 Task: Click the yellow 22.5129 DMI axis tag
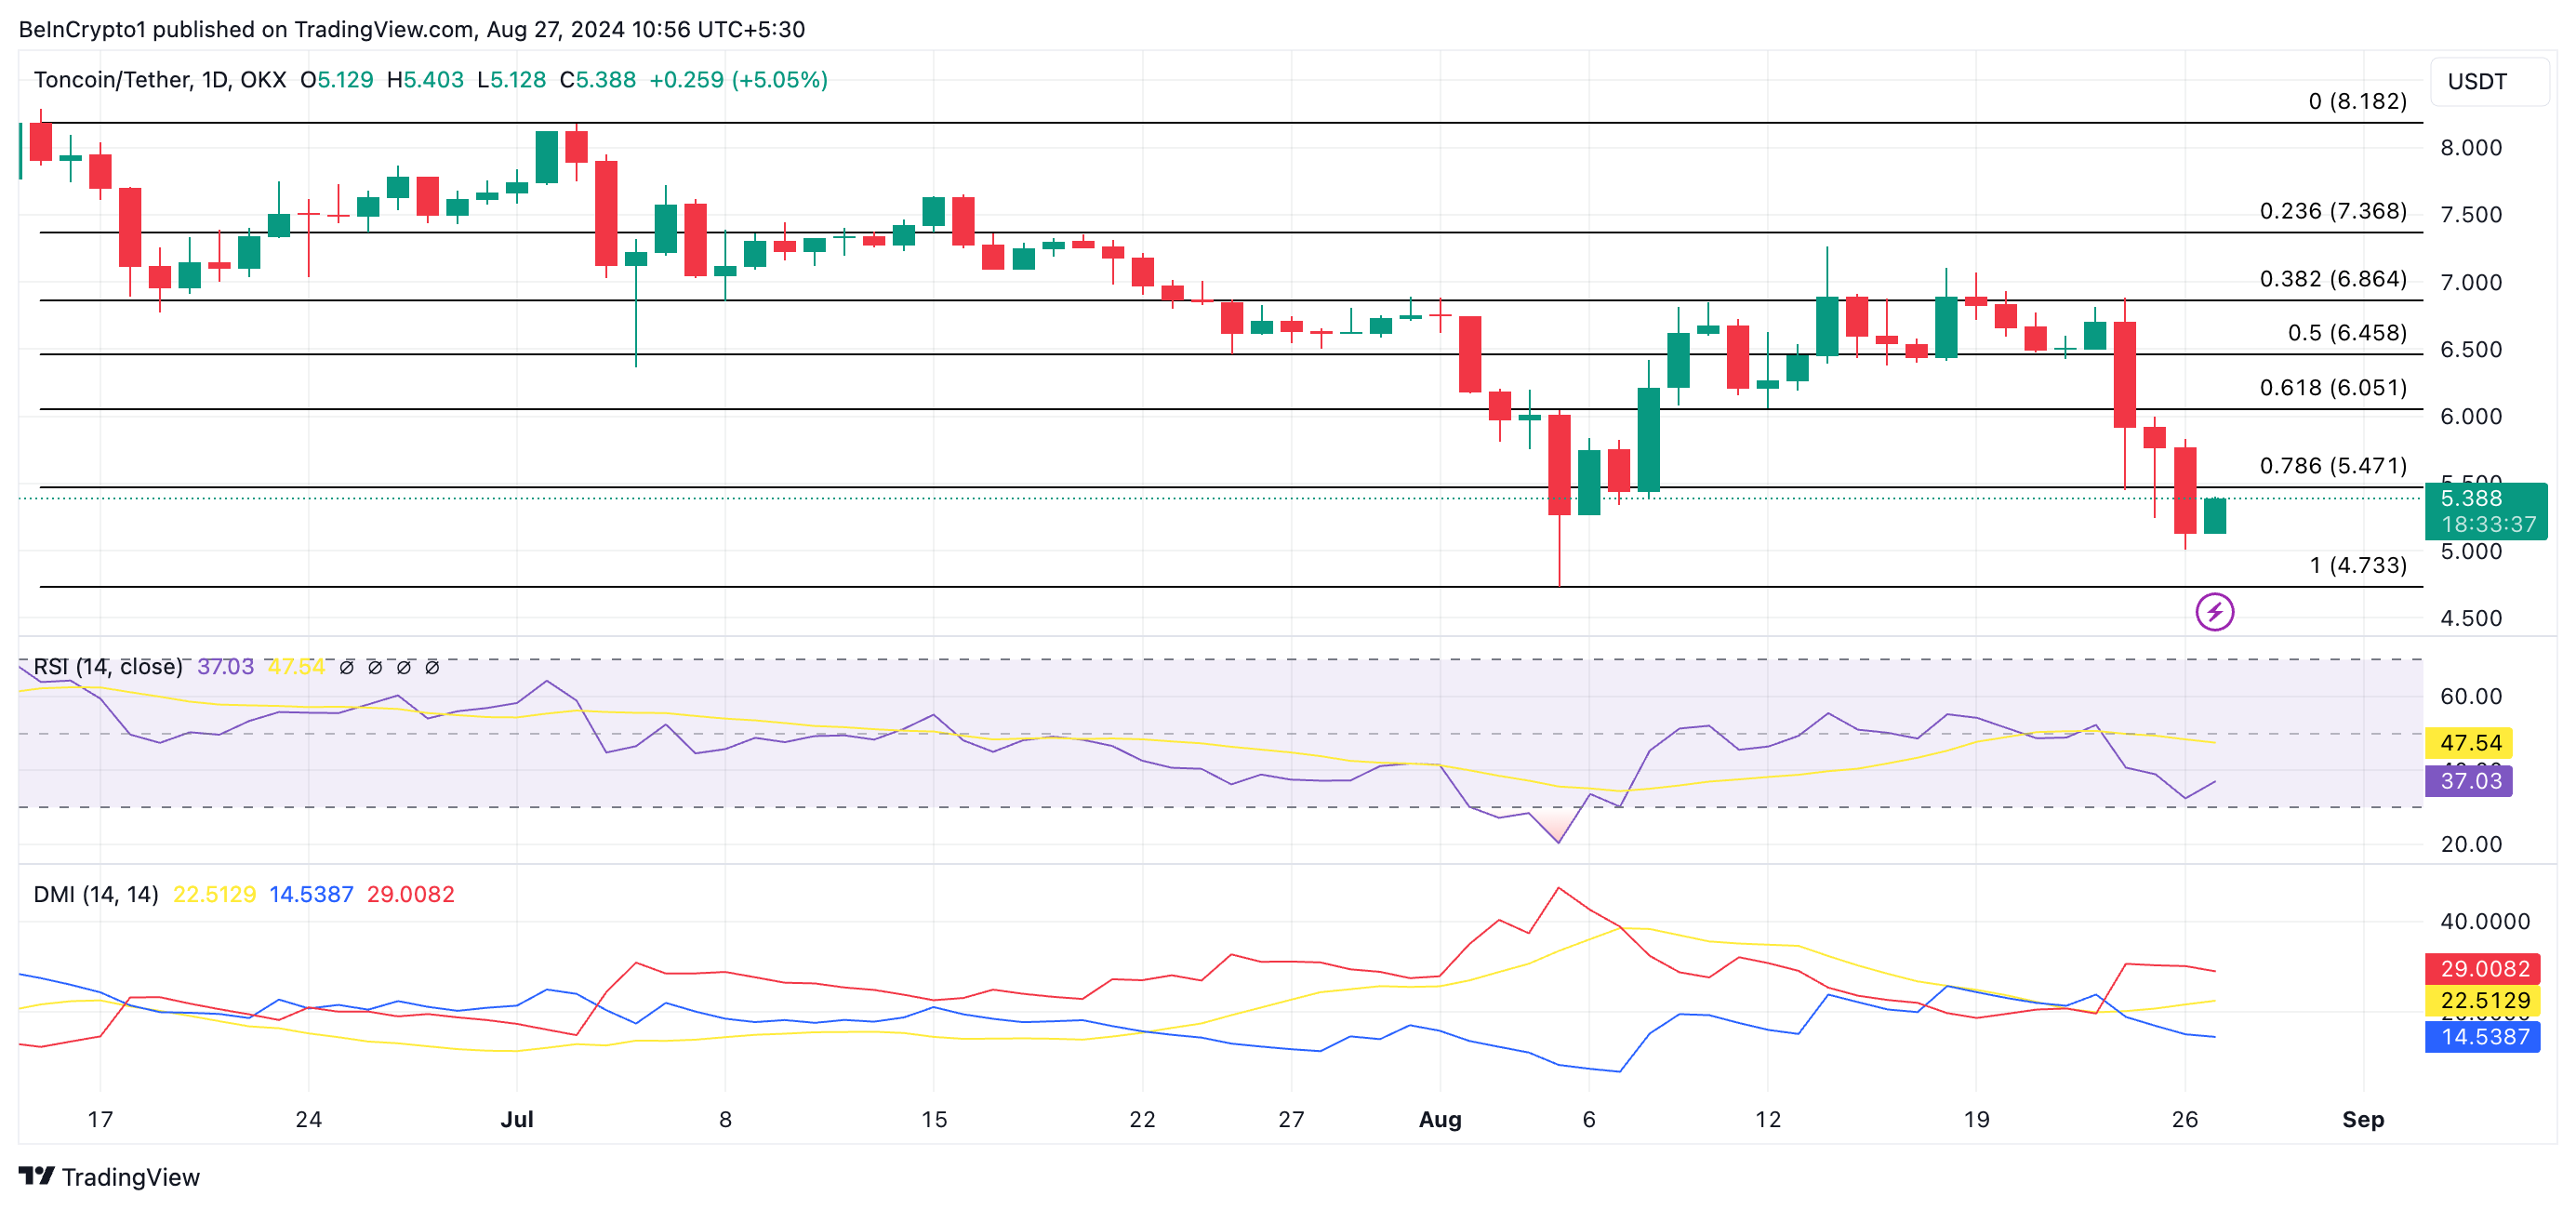[2483, 1000]
